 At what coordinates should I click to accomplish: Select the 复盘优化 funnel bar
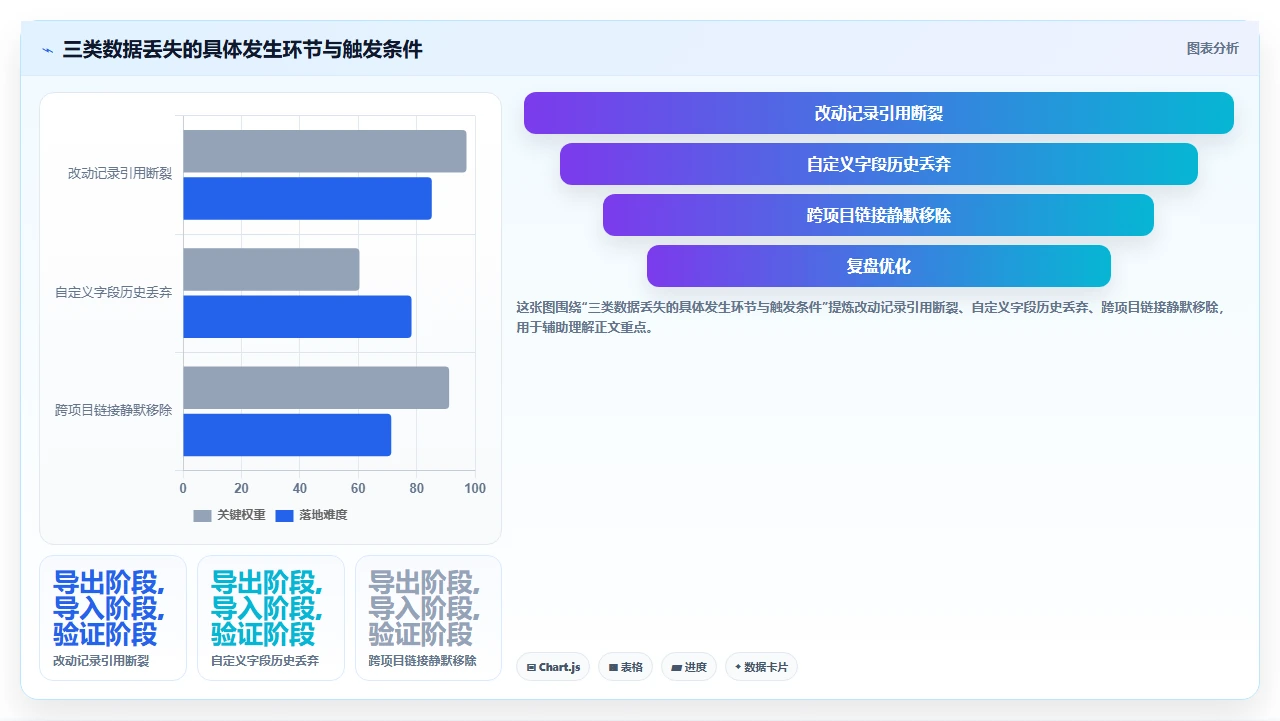[x=878, y=266]
